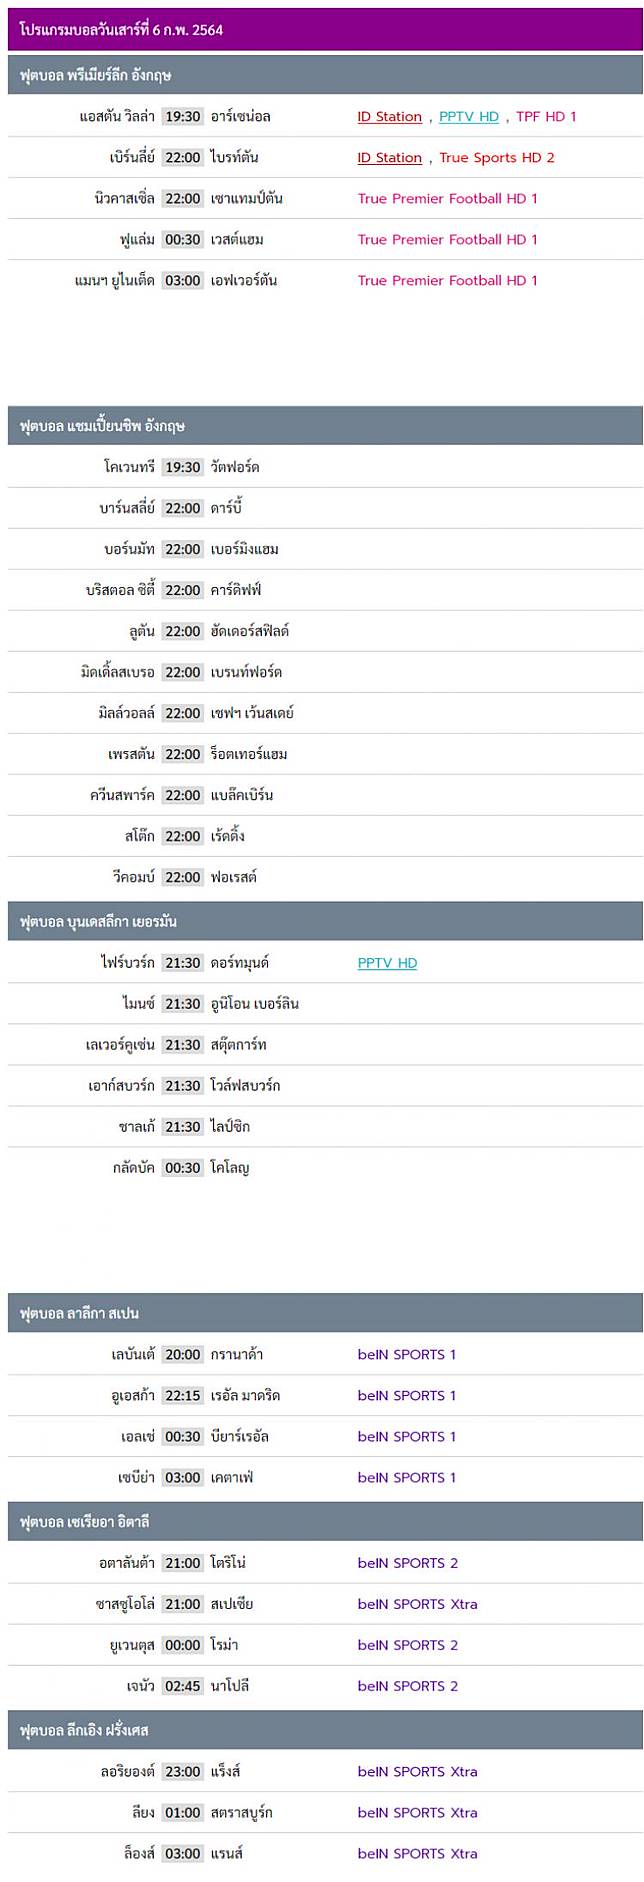Open beIN SPORTS Xtra for ลอริยองต์ match
644x1882 pixels.
417,1772
